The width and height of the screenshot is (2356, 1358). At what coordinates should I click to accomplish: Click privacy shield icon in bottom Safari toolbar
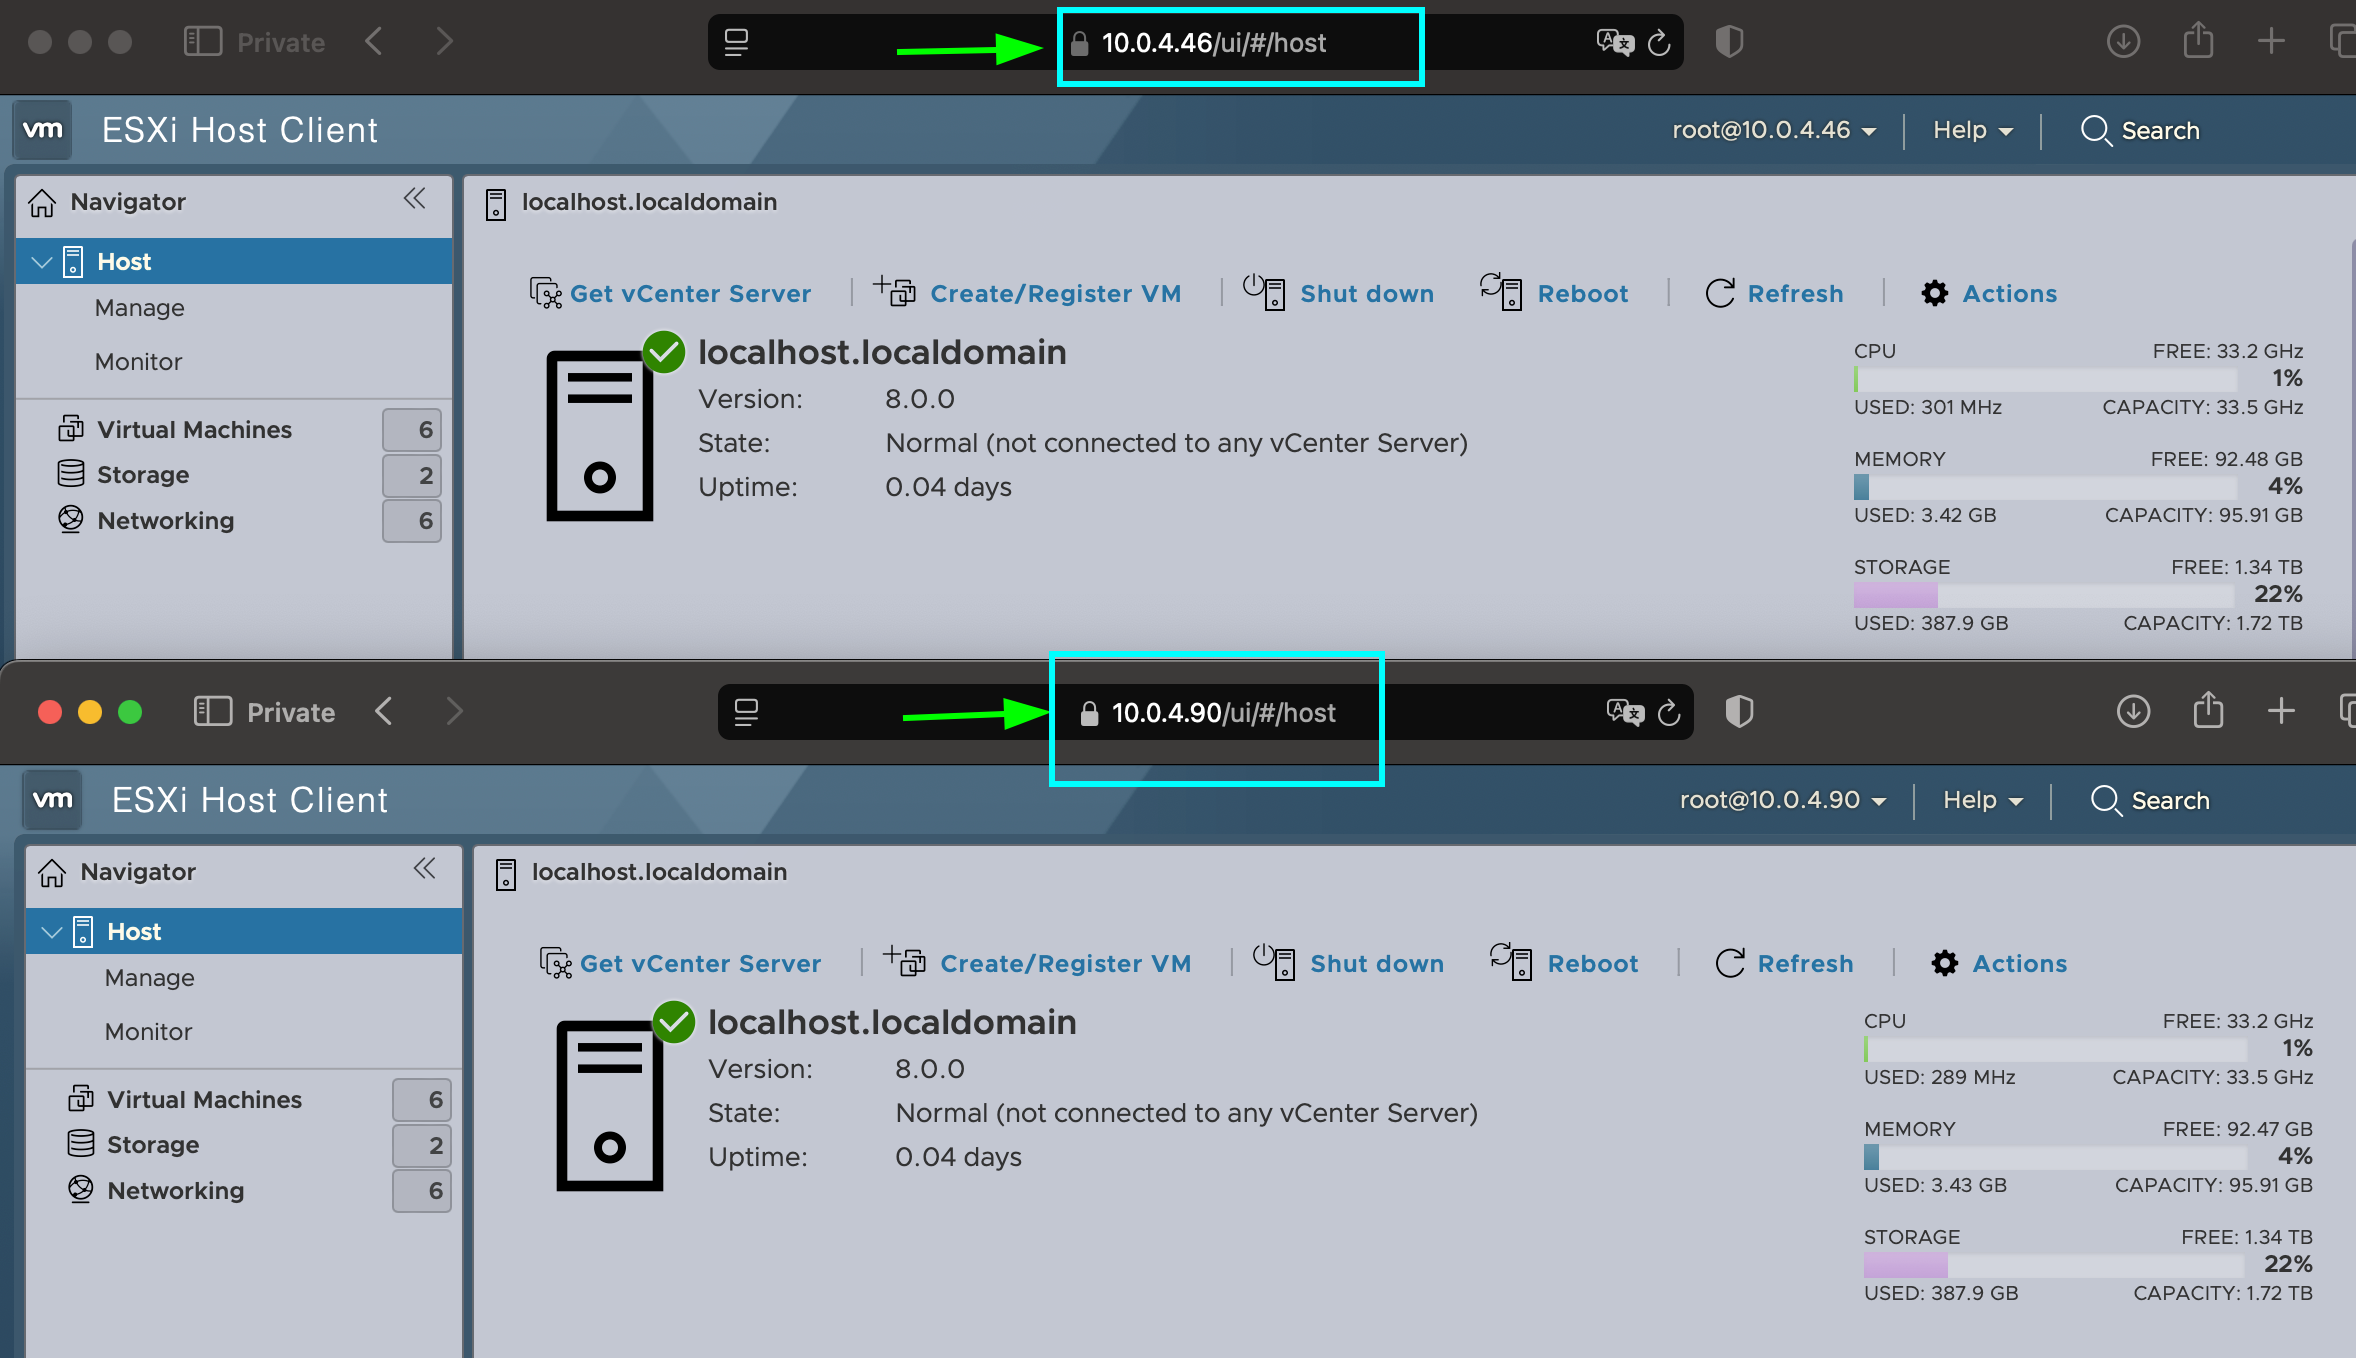click(1739, 712)
